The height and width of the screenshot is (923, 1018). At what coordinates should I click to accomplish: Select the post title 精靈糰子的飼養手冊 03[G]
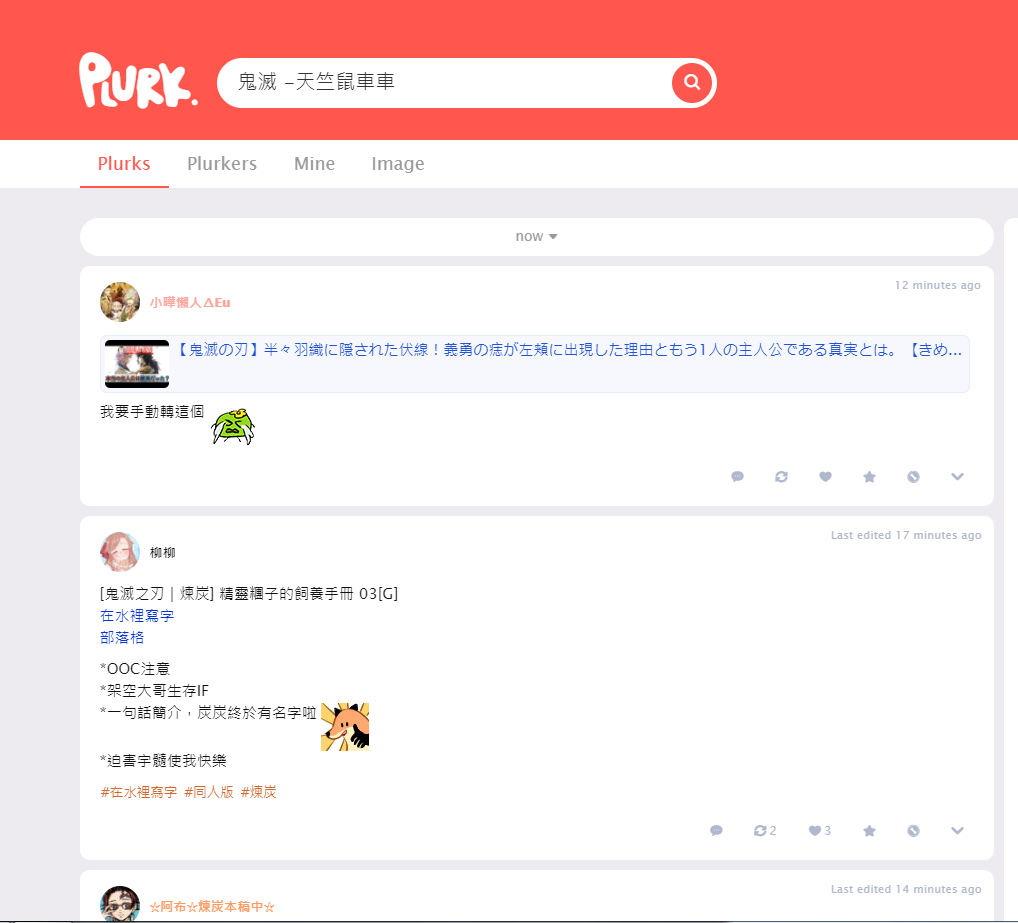pos(308,593)
